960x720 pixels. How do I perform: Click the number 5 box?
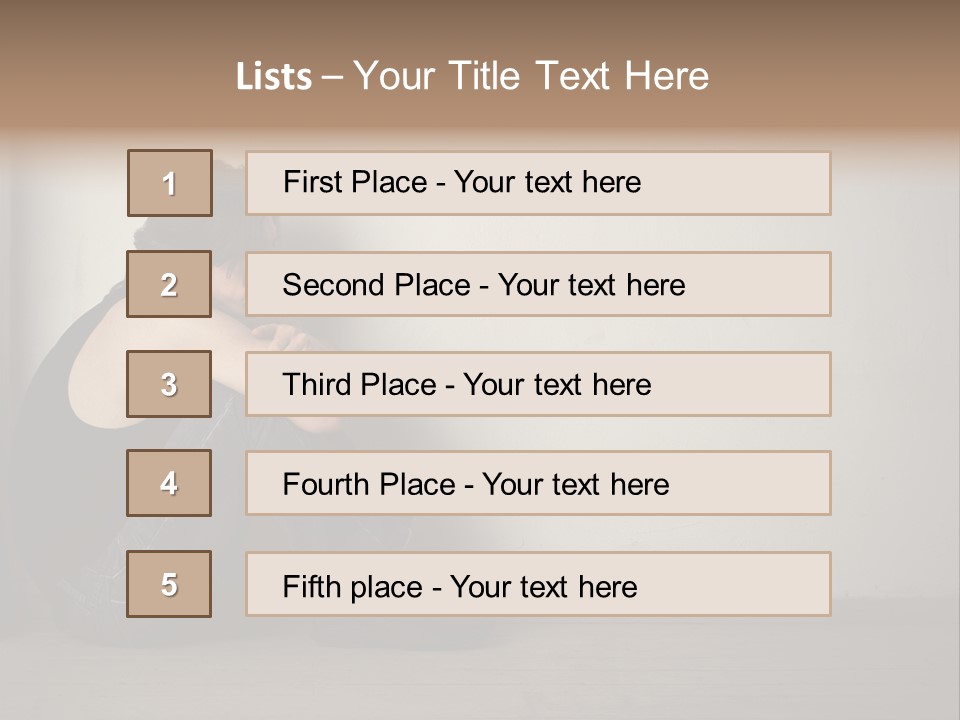pyautogui.click(x=169, y=584)
